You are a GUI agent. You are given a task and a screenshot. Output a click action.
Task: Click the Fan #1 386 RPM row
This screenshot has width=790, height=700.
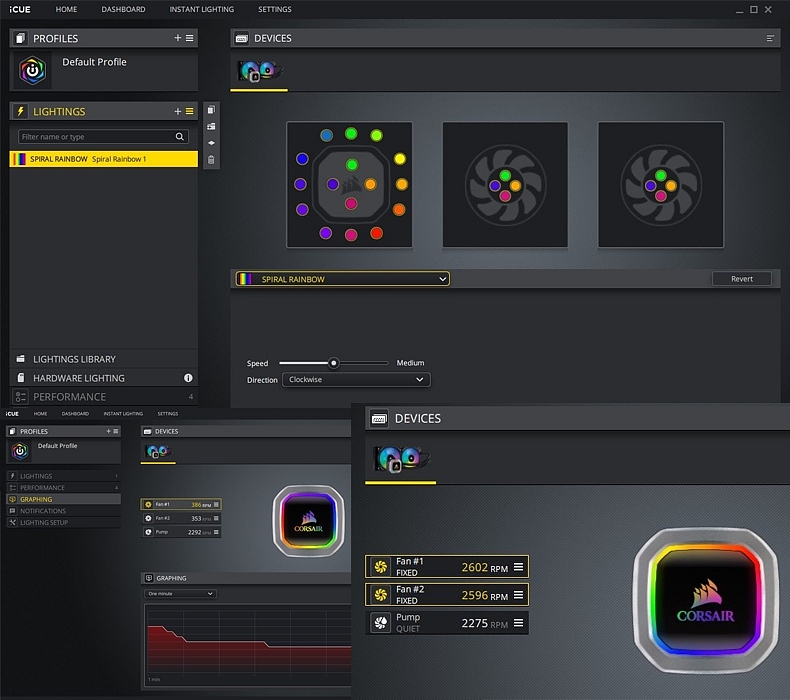pyautogui.click(x=181, y=504)
